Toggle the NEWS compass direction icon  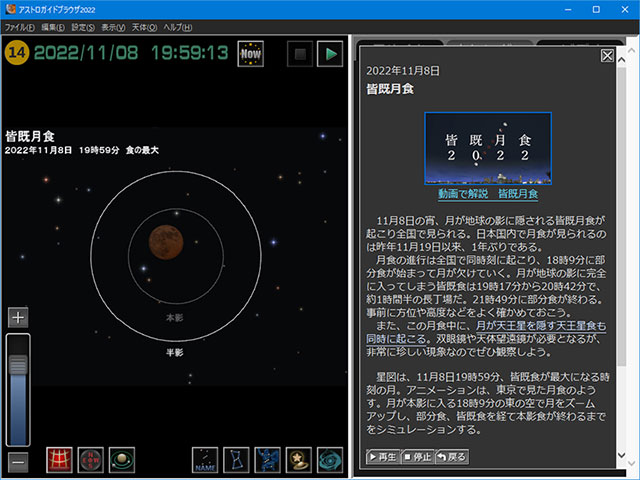point(91,459)
